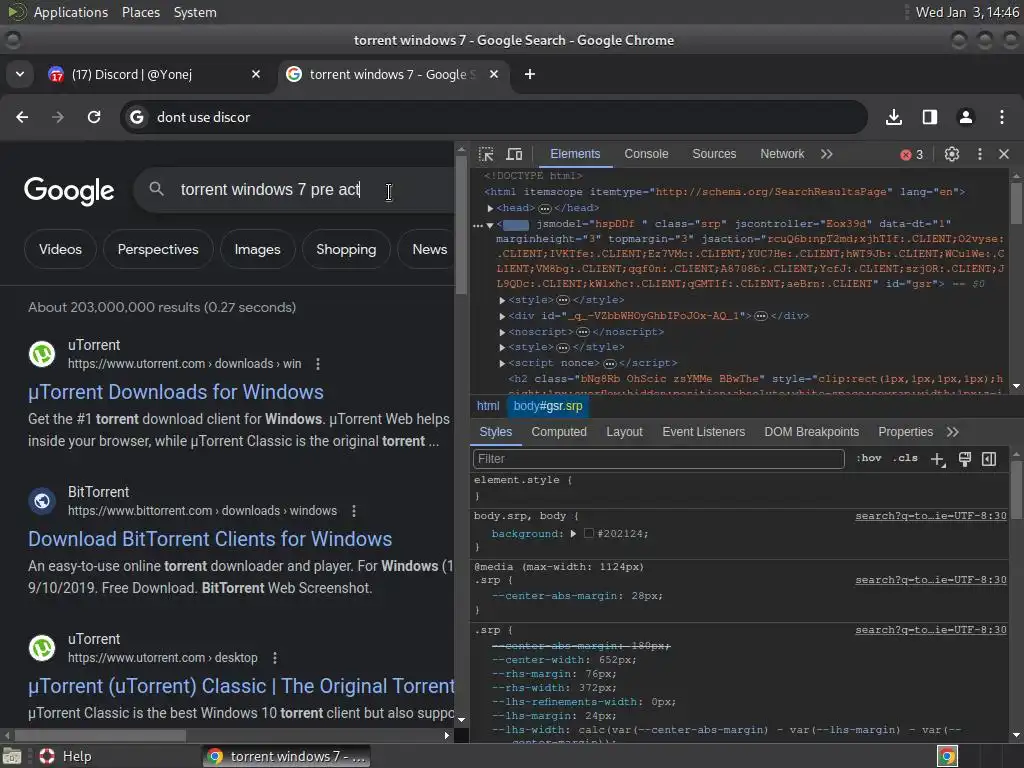Open Applications menu in top panel
The width and height of the screenshot is (1024, 768).
click(x=71, y=12)
